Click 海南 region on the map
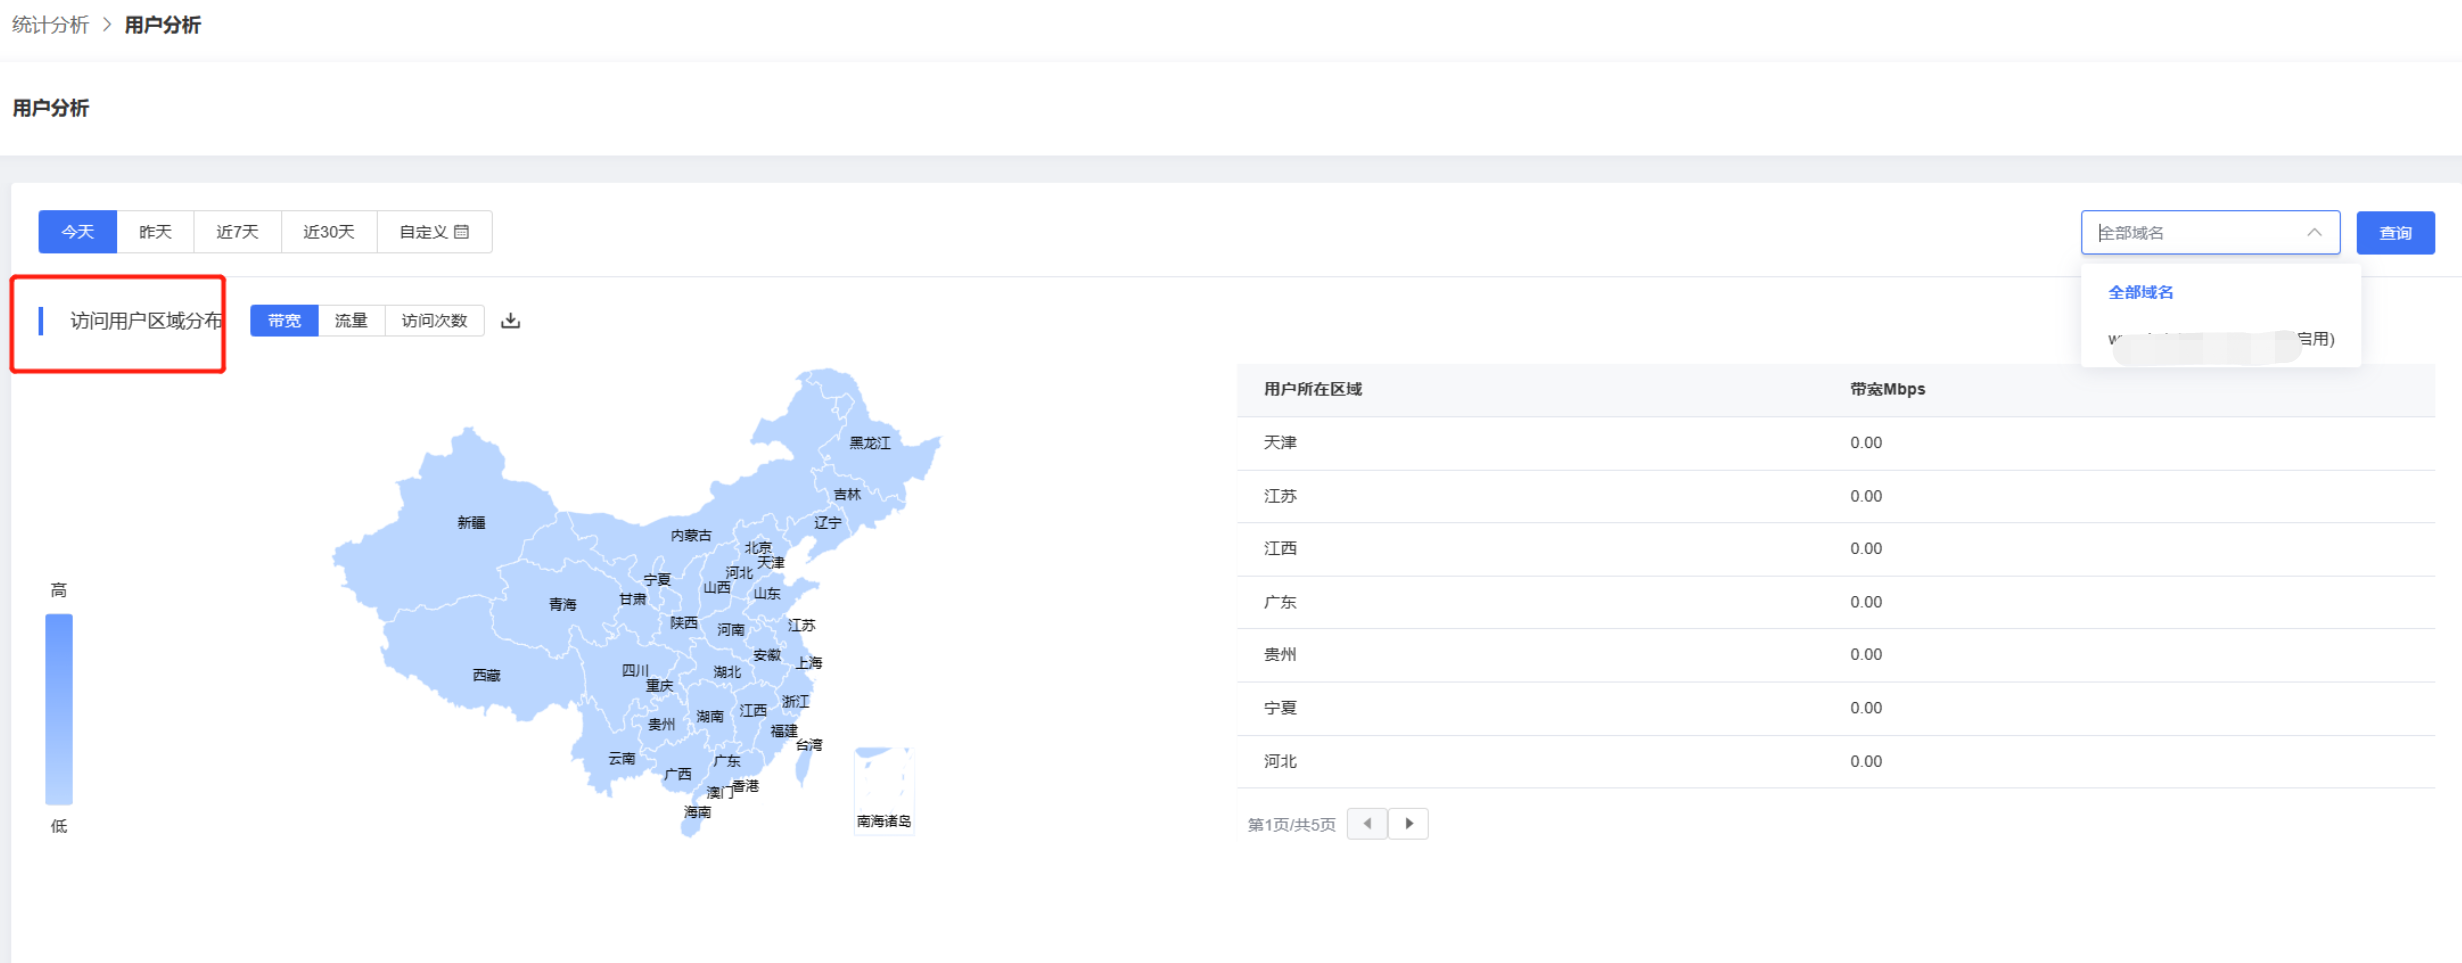 point(698,813)
